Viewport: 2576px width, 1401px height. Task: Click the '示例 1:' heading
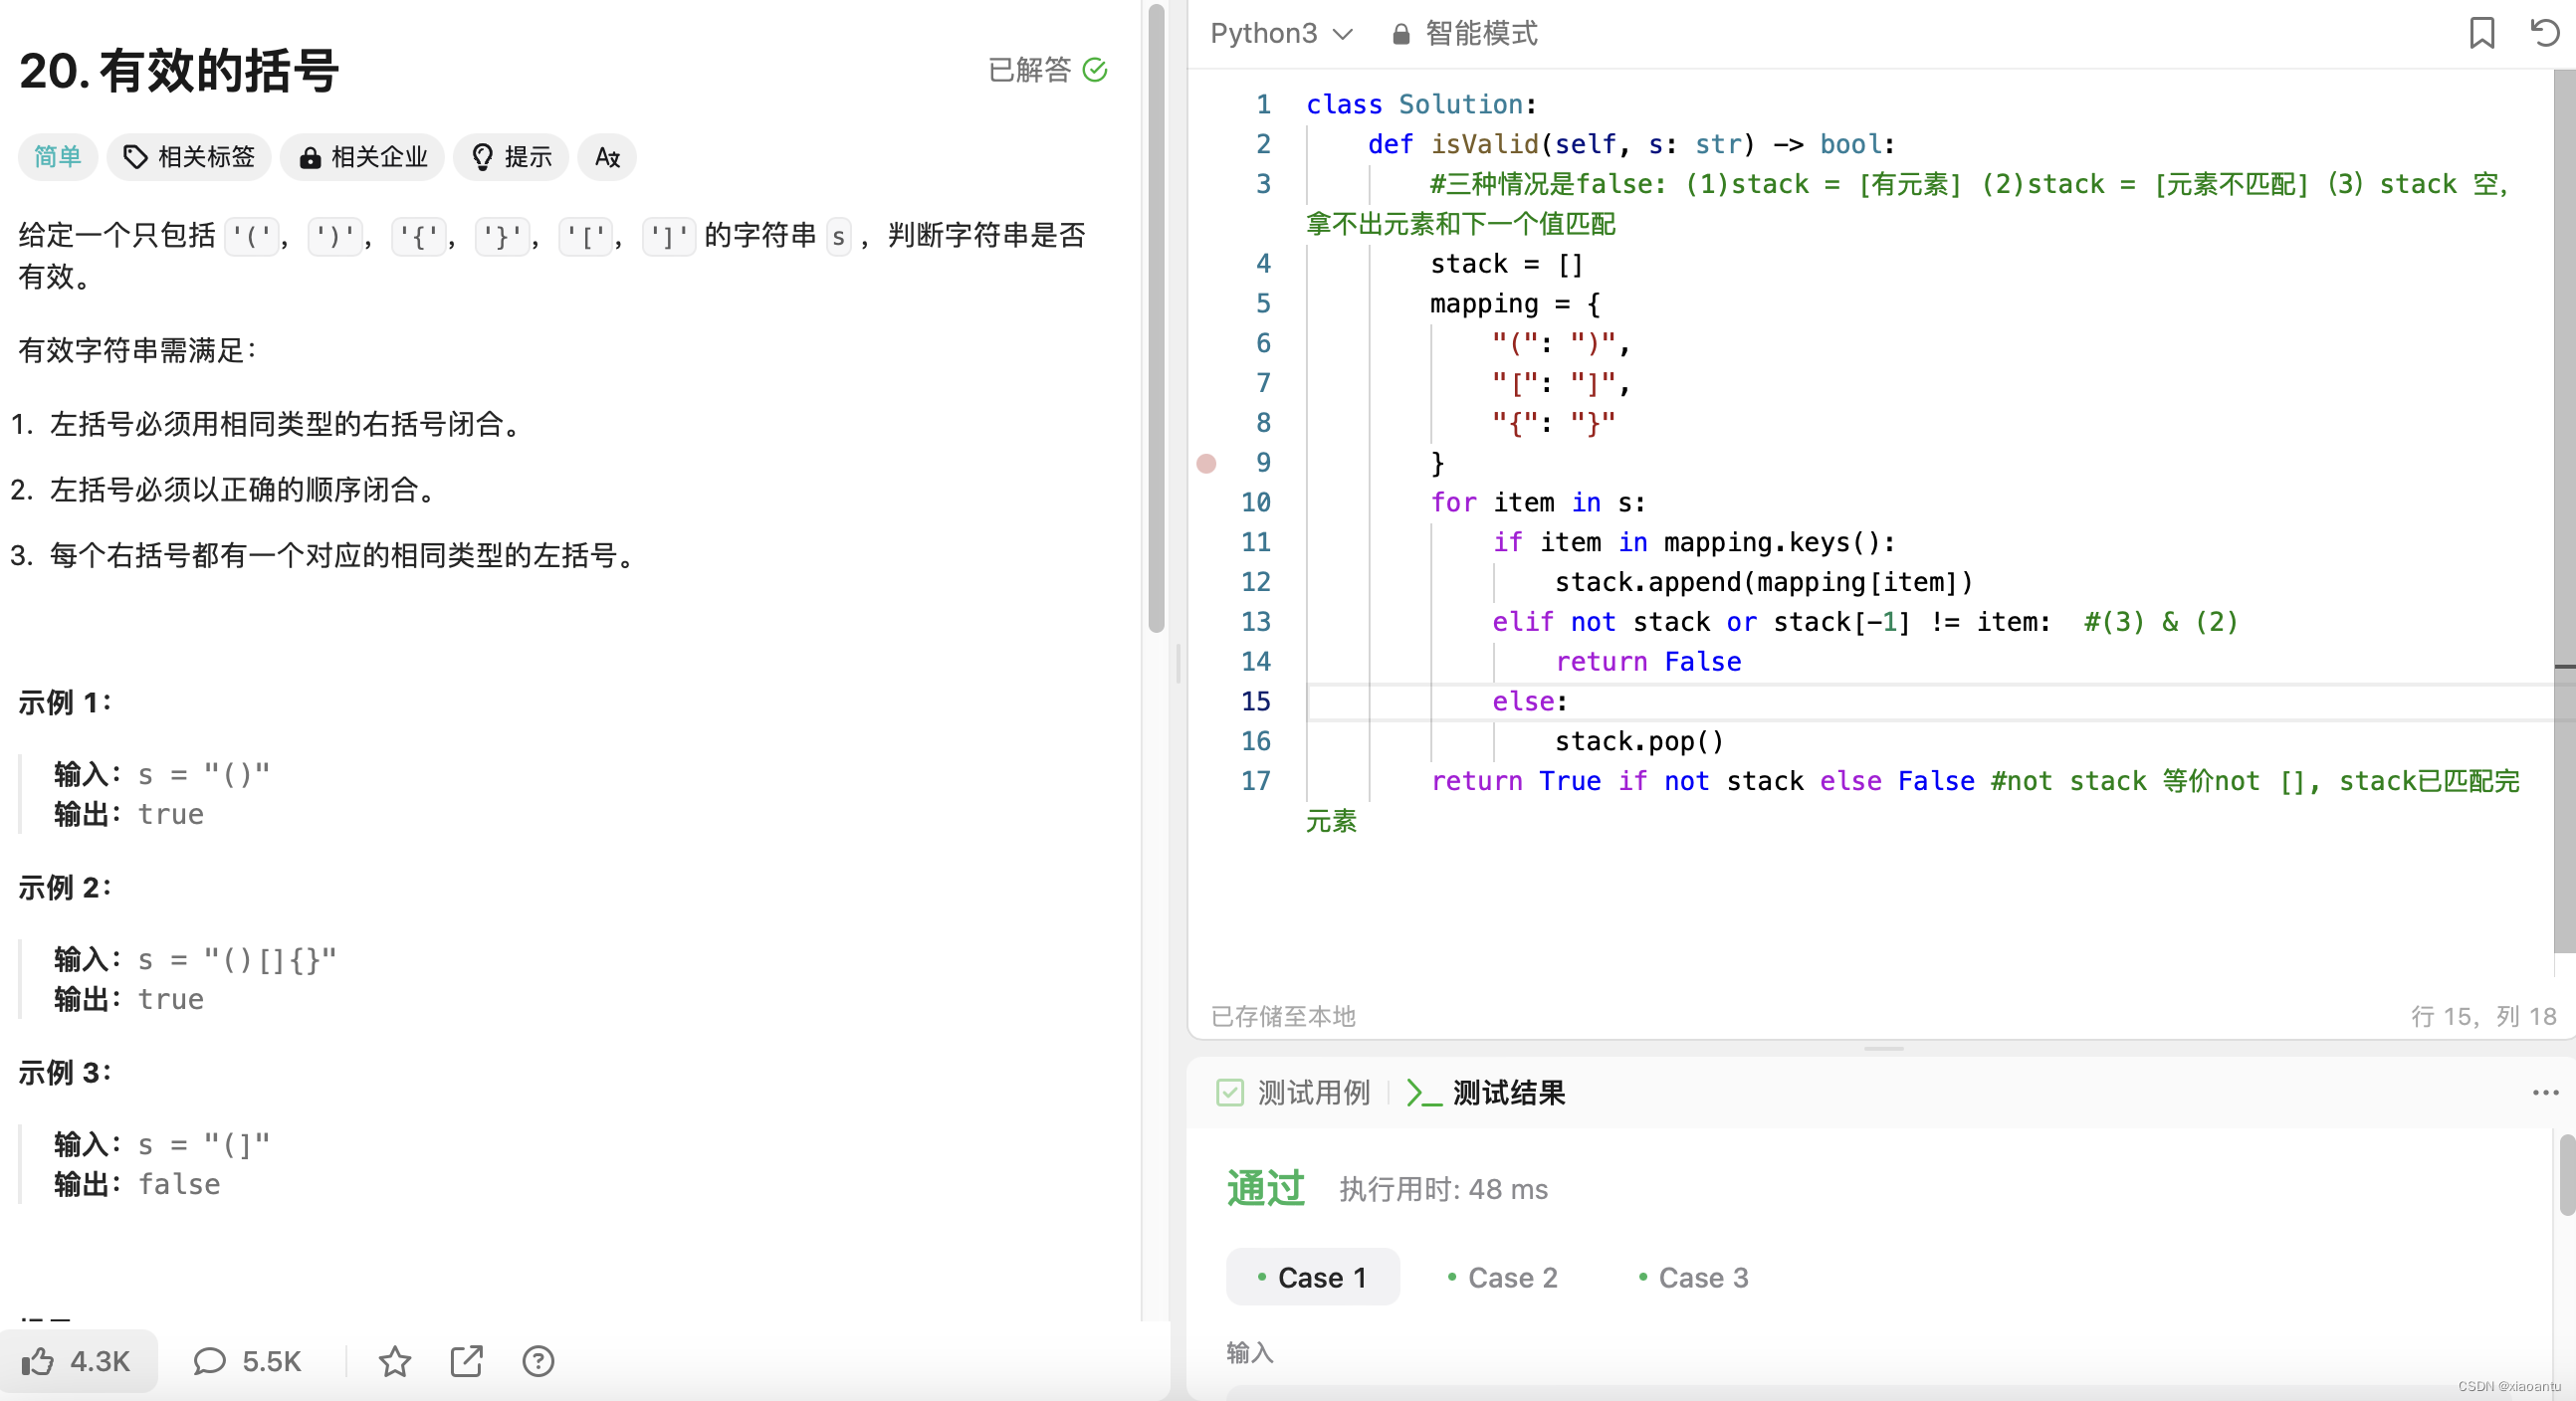click(x=66, y=702)
